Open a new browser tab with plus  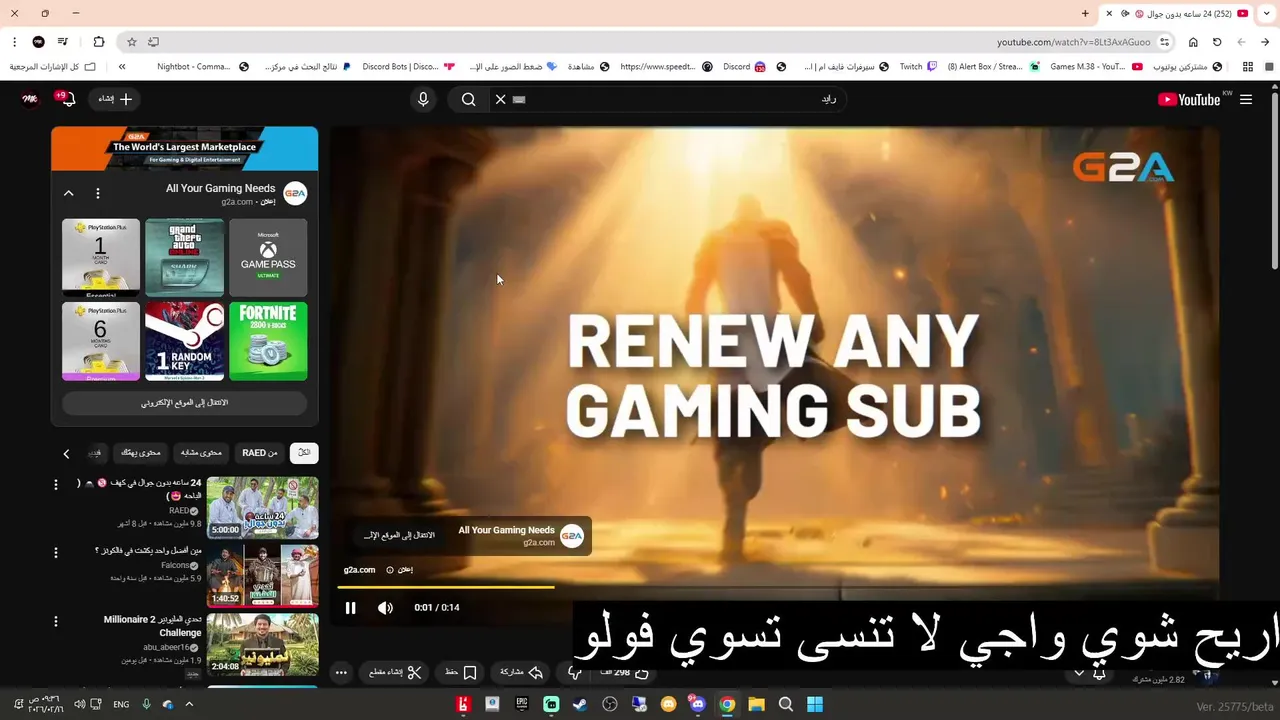1085,14
